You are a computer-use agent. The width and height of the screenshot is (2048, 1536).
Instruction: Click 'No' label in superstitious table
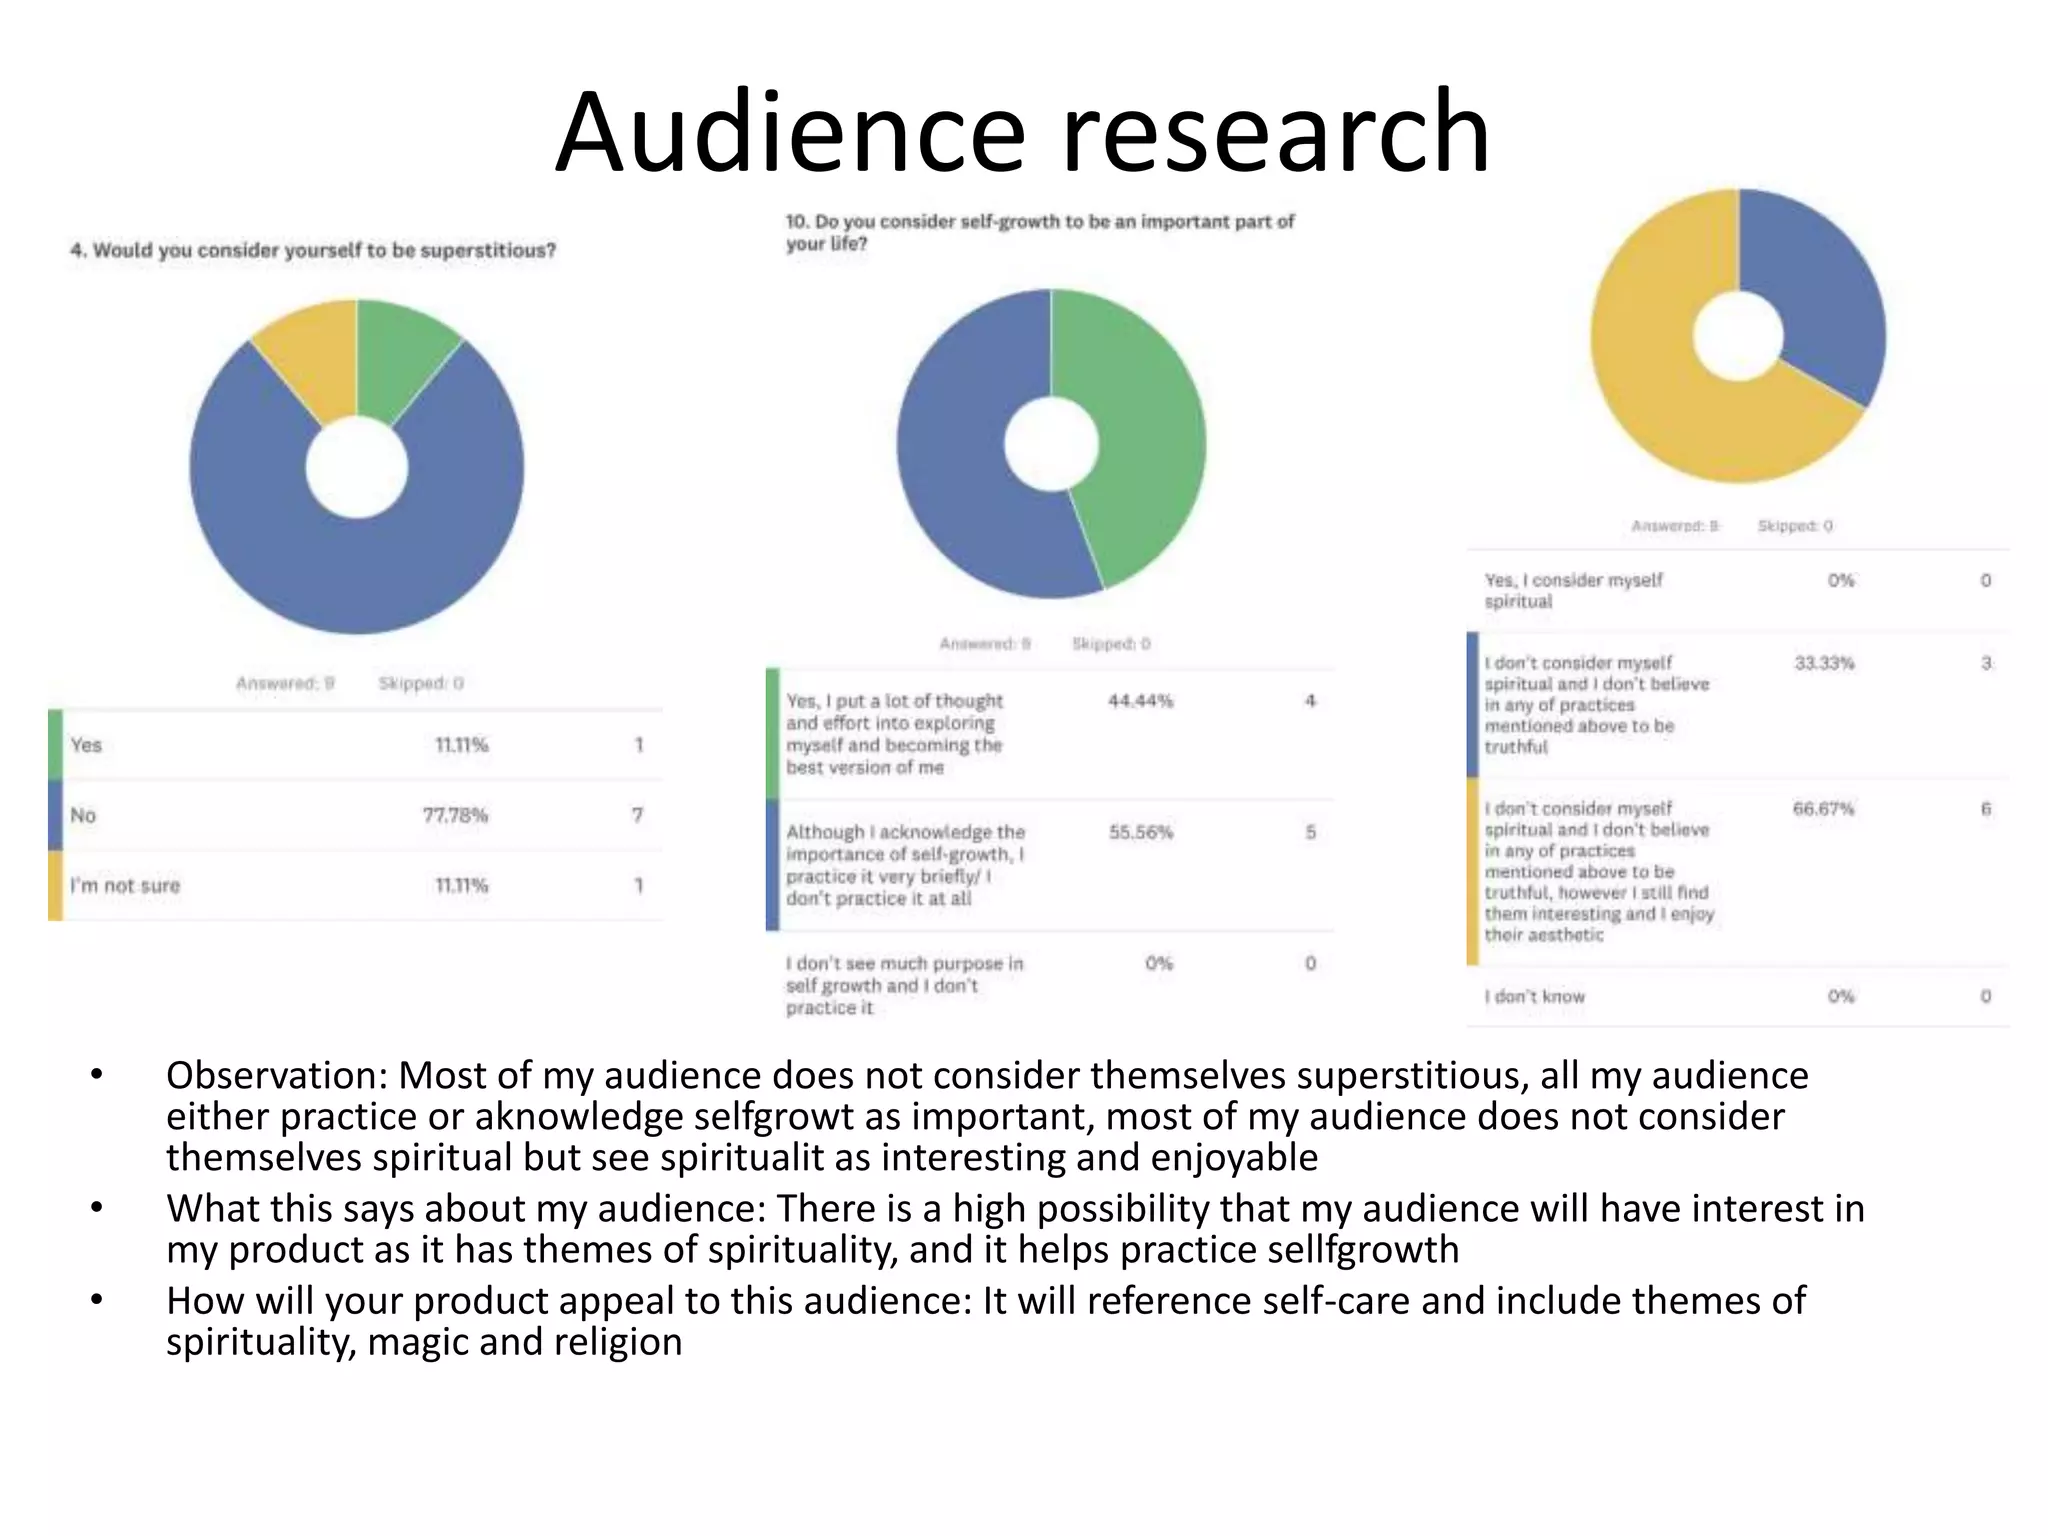[x=83, y=815]
